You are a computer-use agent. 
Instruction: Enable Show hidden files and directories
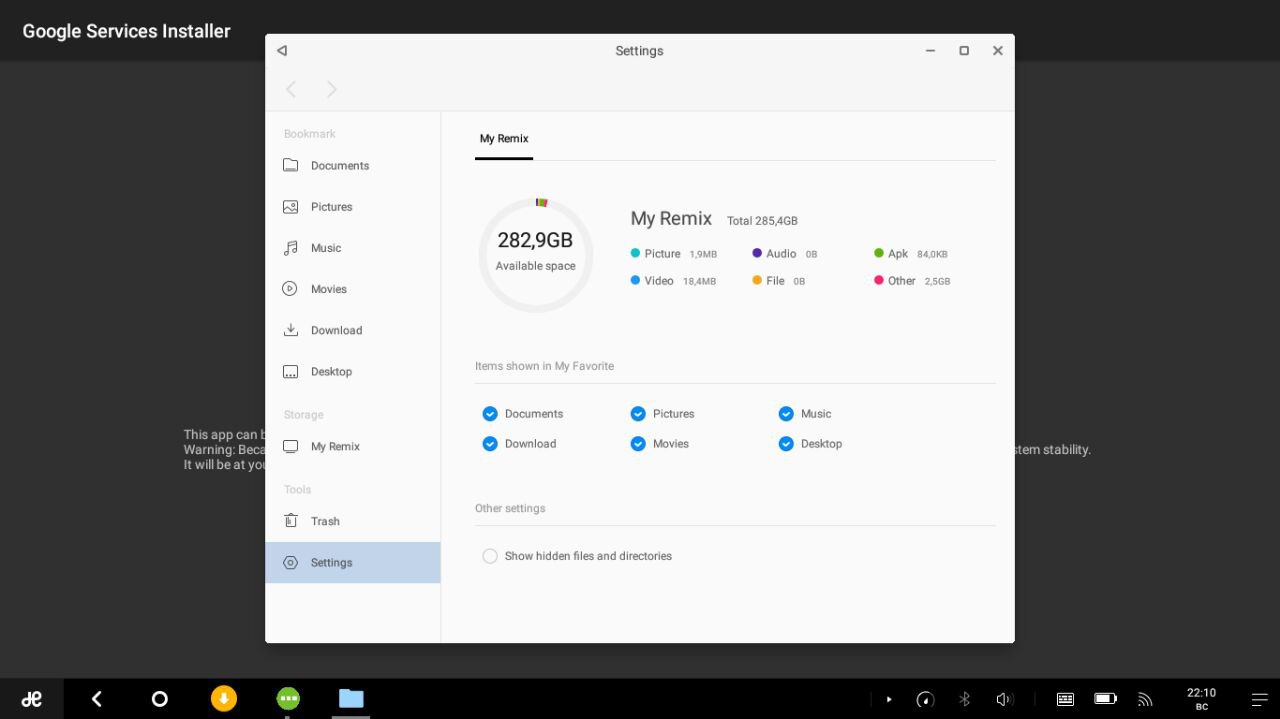coord(490,556)
